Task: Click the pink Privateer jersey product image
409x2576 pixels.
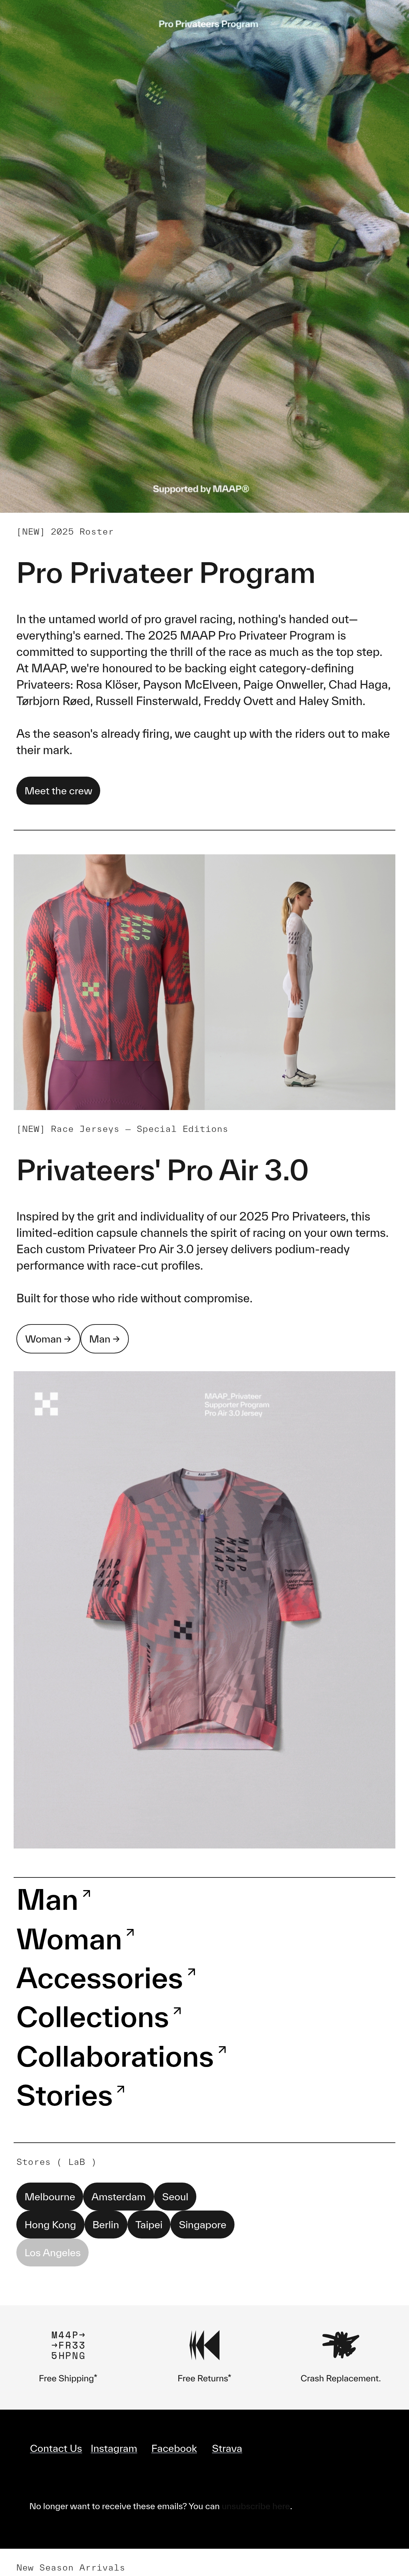Action: click(204, 1609)
